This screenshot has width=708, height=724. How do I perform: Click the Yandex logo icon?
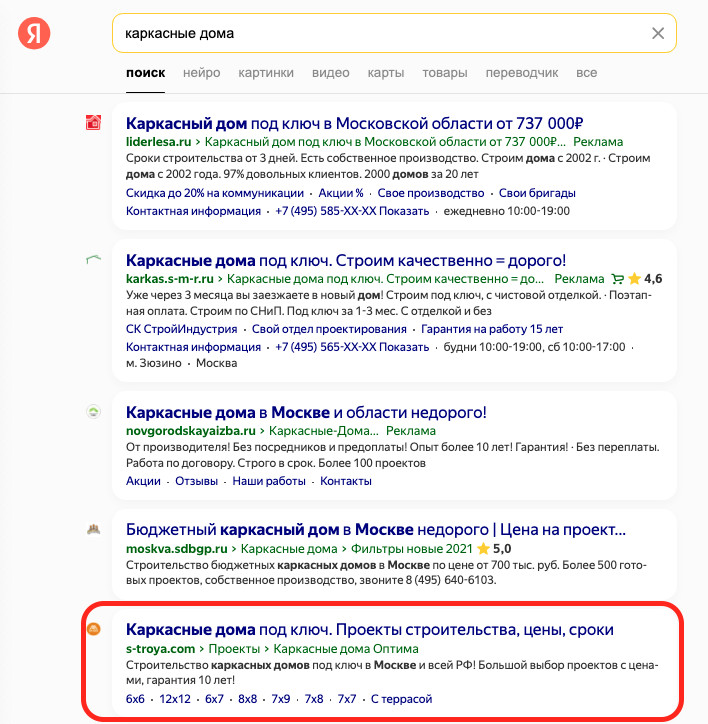pos(34,34)
